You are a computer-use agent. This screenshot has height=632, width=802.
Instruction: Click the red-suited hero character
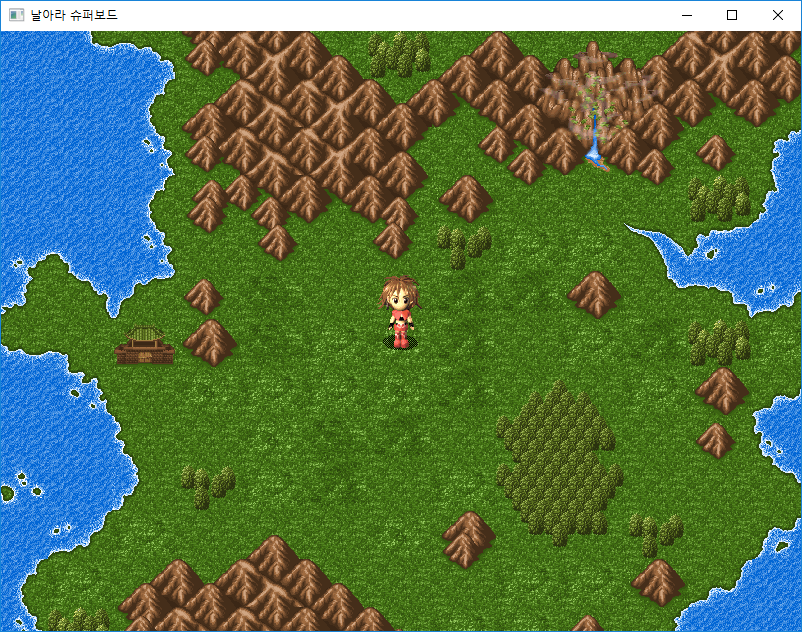point(400,313)
